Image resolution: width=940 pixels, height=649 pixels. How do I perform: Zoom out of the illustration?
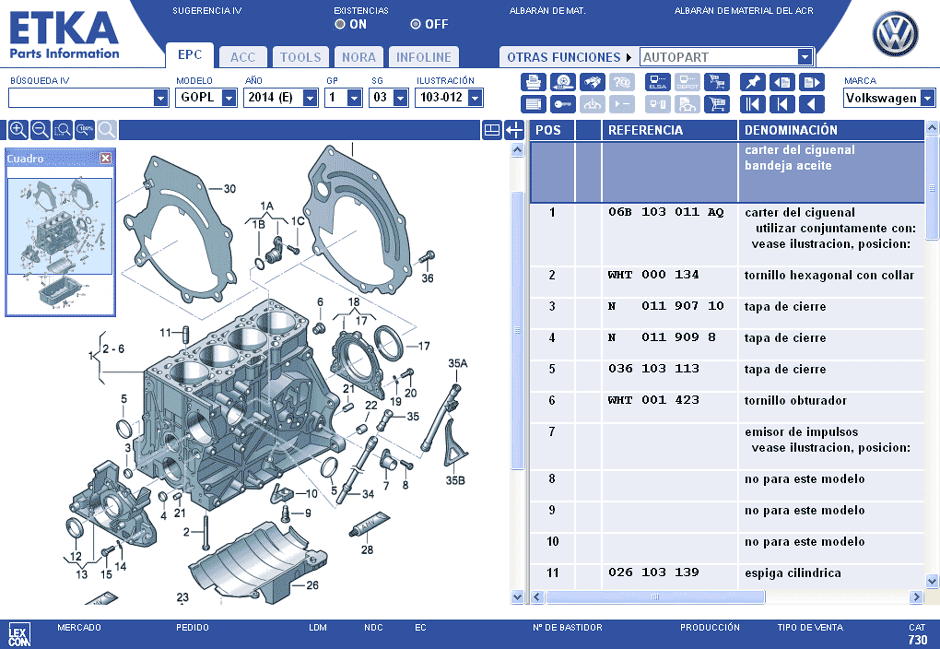coord(40,129)
